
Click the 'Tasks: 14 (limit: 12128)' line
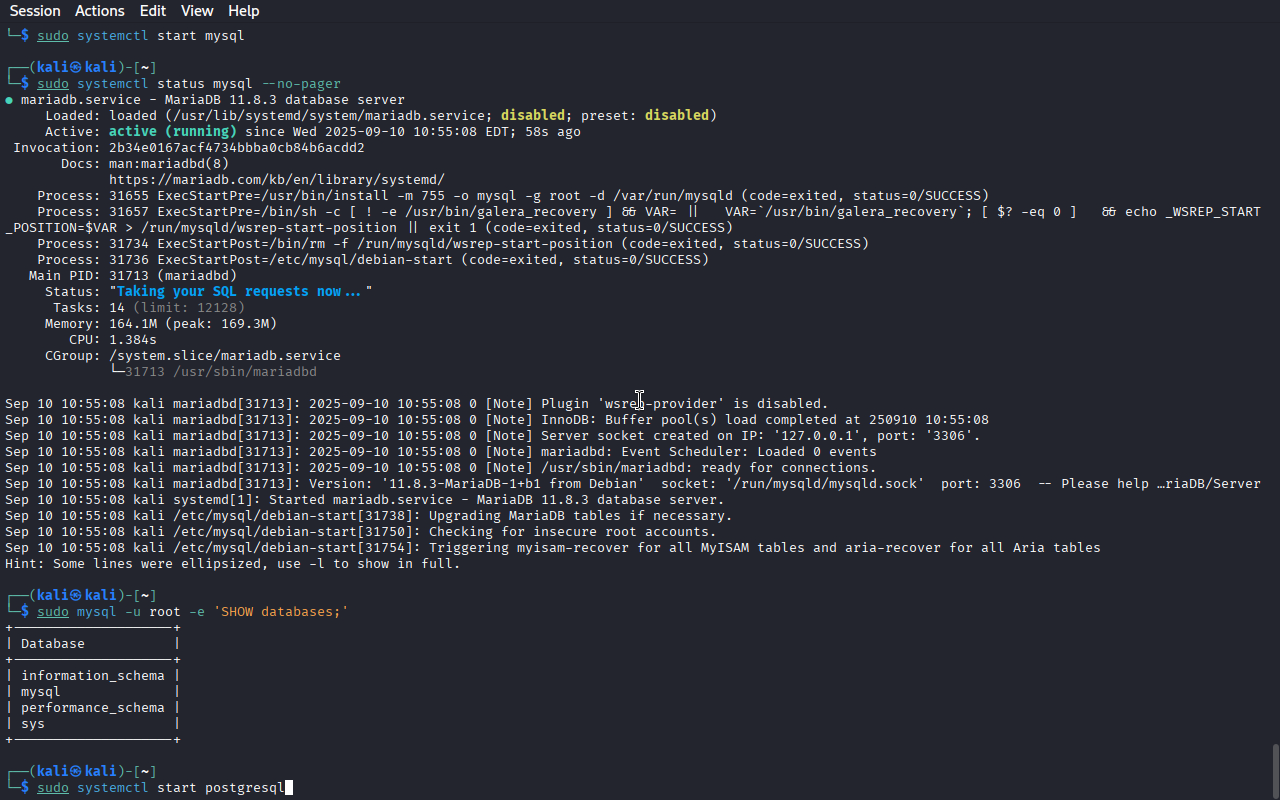(149, 308)
